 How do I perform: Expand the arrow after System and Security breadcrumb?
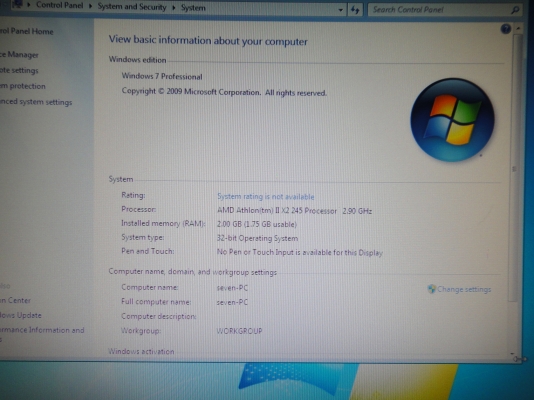[173, 7]
